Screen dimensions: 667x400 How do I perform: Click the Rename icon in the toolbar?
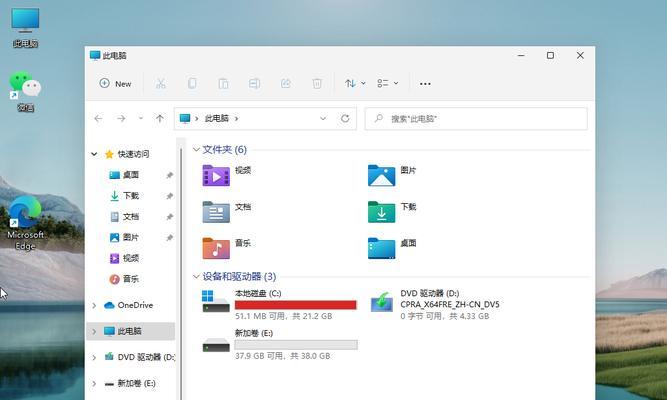[254, 83]
